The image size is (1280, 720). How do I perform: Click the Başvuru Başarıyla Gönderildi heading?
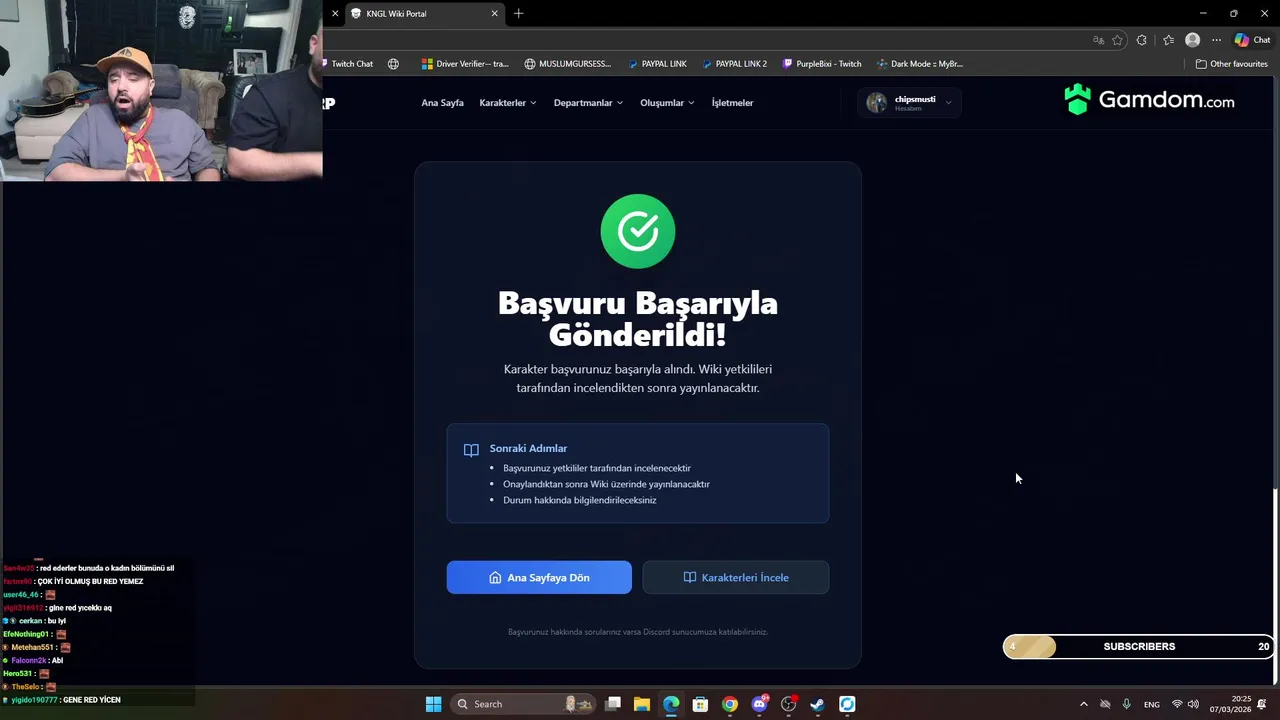point(638,319)
